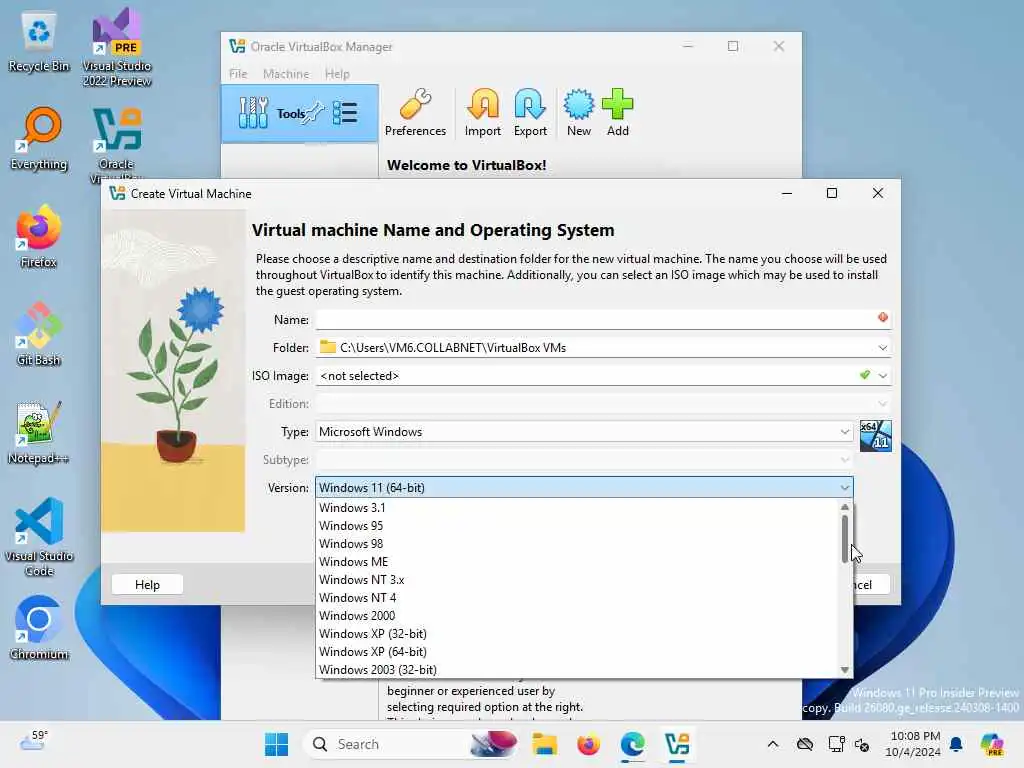Viewport: 1024px width, 768px height.
Task: Click the version list scroll down arrow
Action: pos(844,670)
